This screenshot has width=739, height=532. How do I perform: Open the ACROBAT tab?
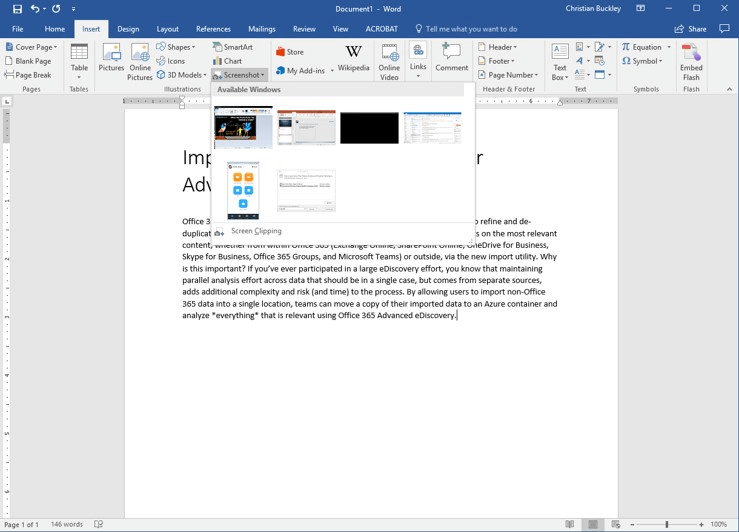pyautogui.click(x=381, y=29)
